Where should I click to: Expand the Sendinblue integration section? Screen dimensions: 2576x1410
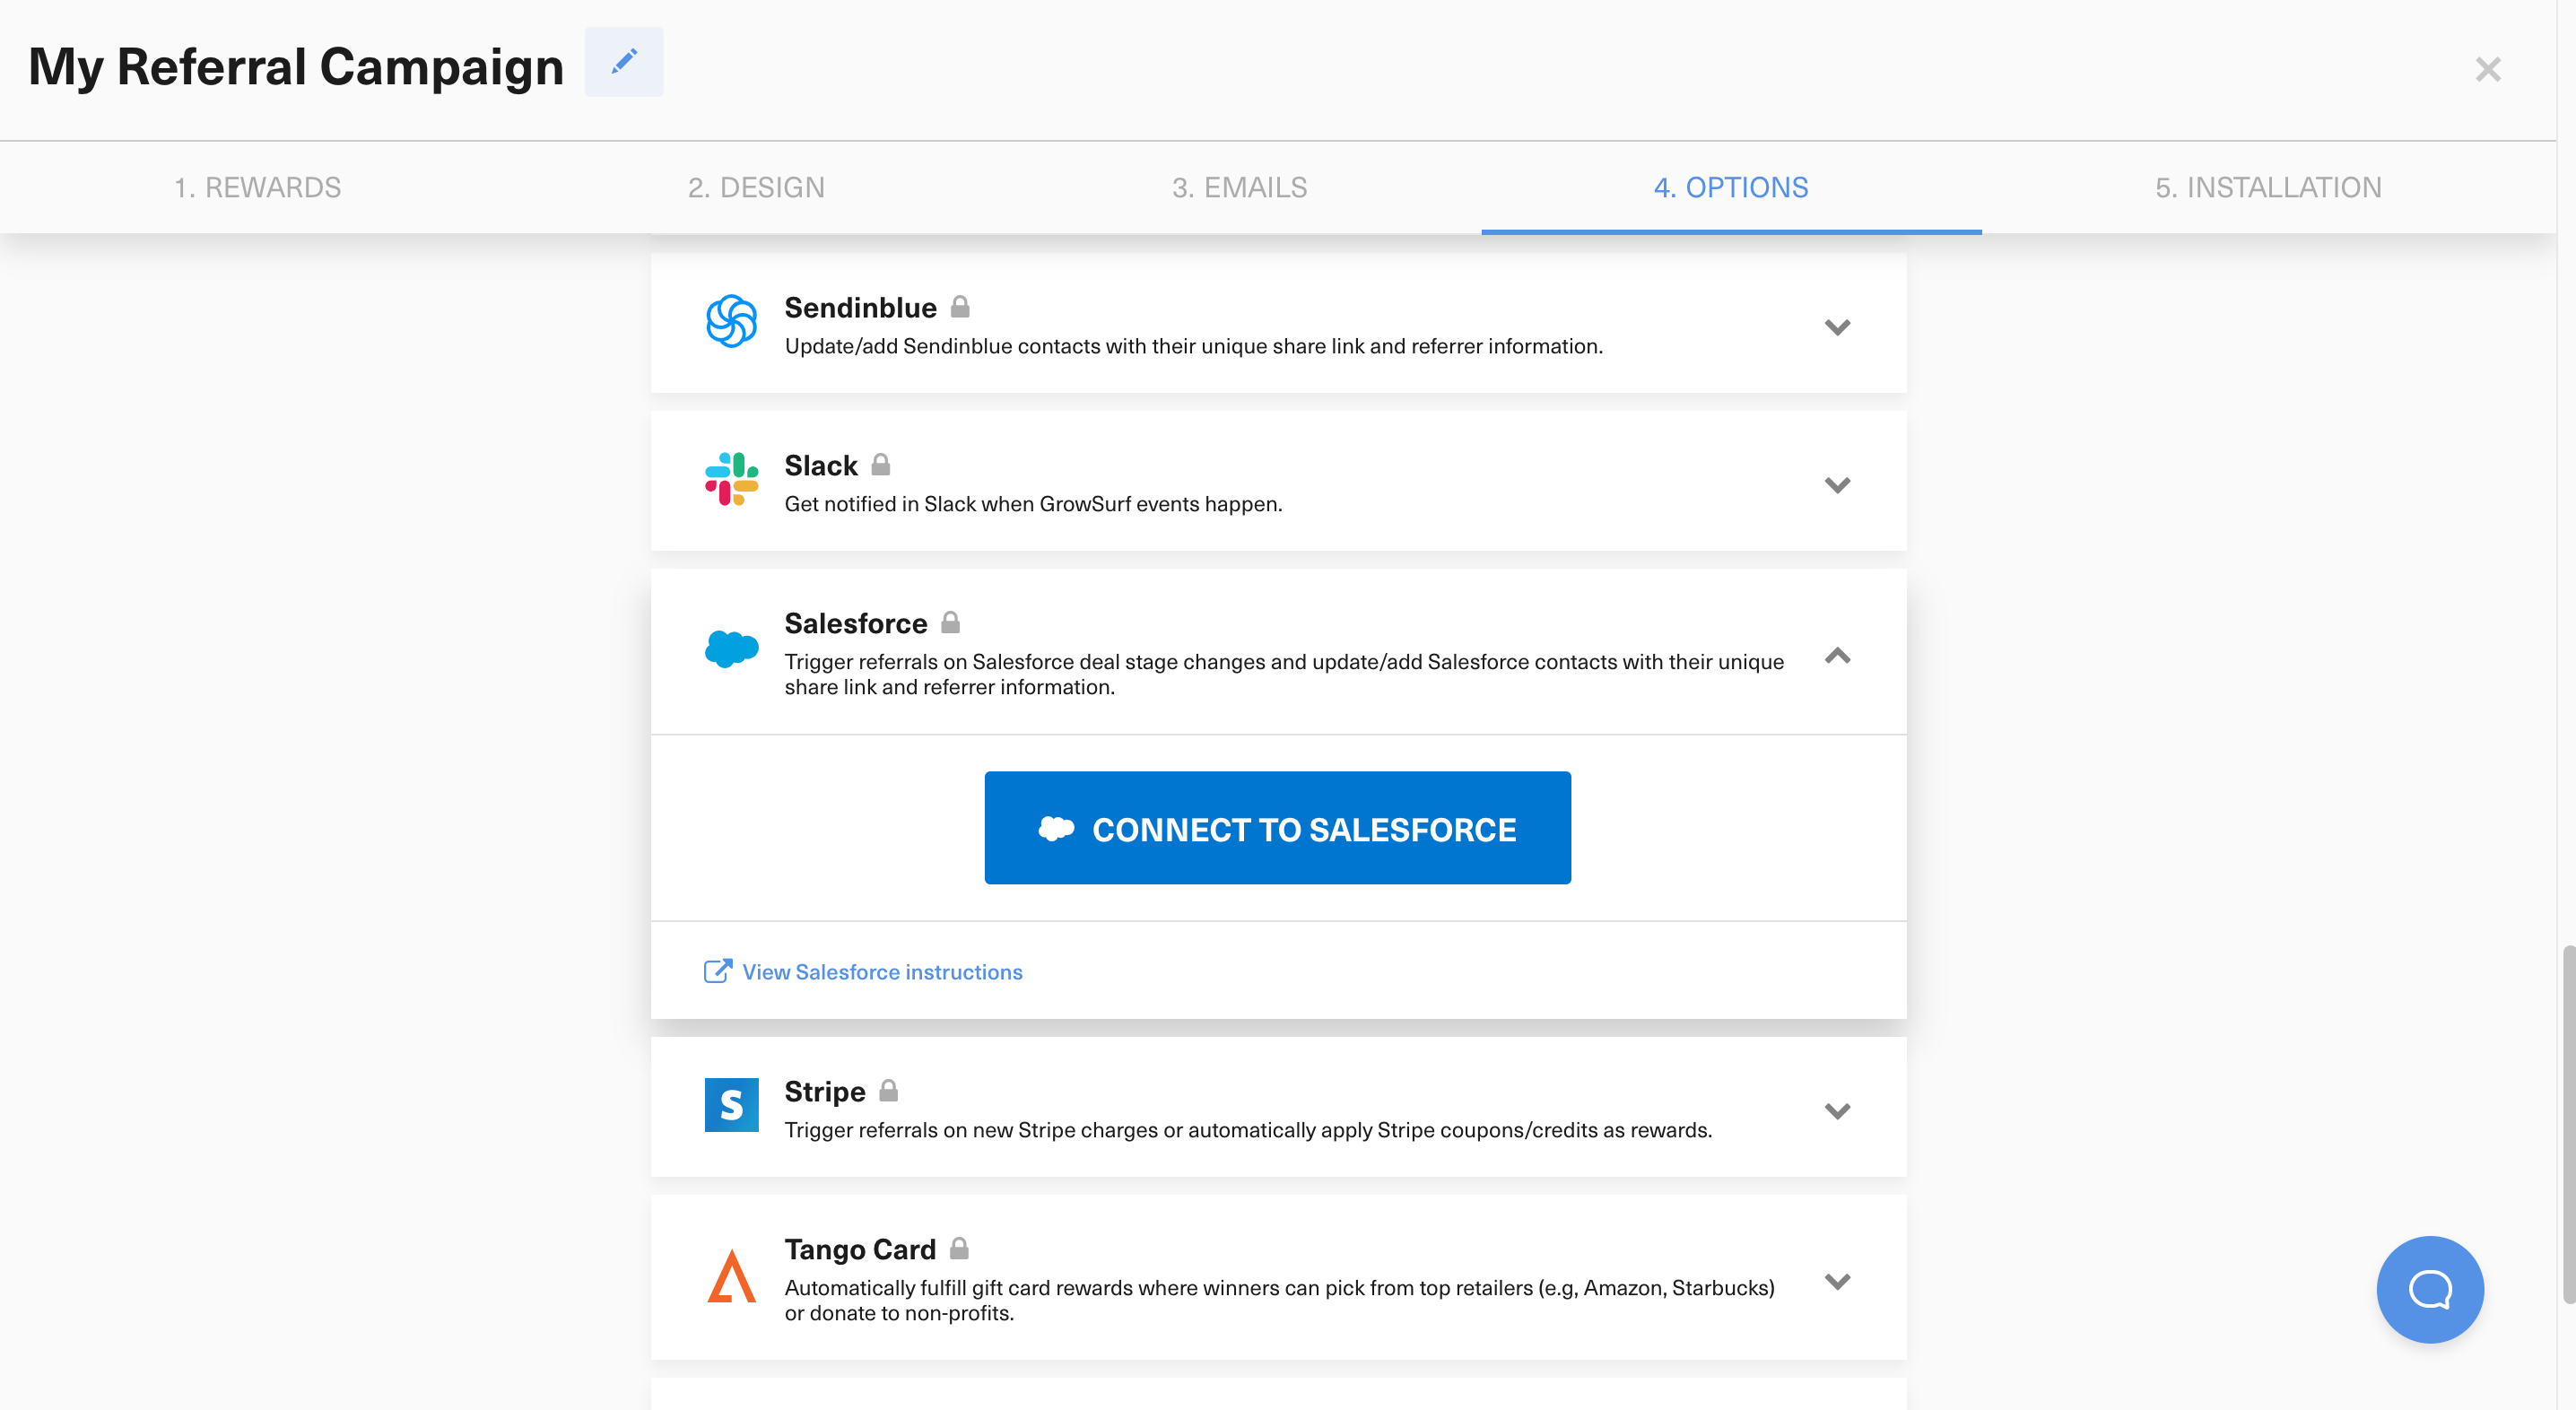(x=1837, y=326)
